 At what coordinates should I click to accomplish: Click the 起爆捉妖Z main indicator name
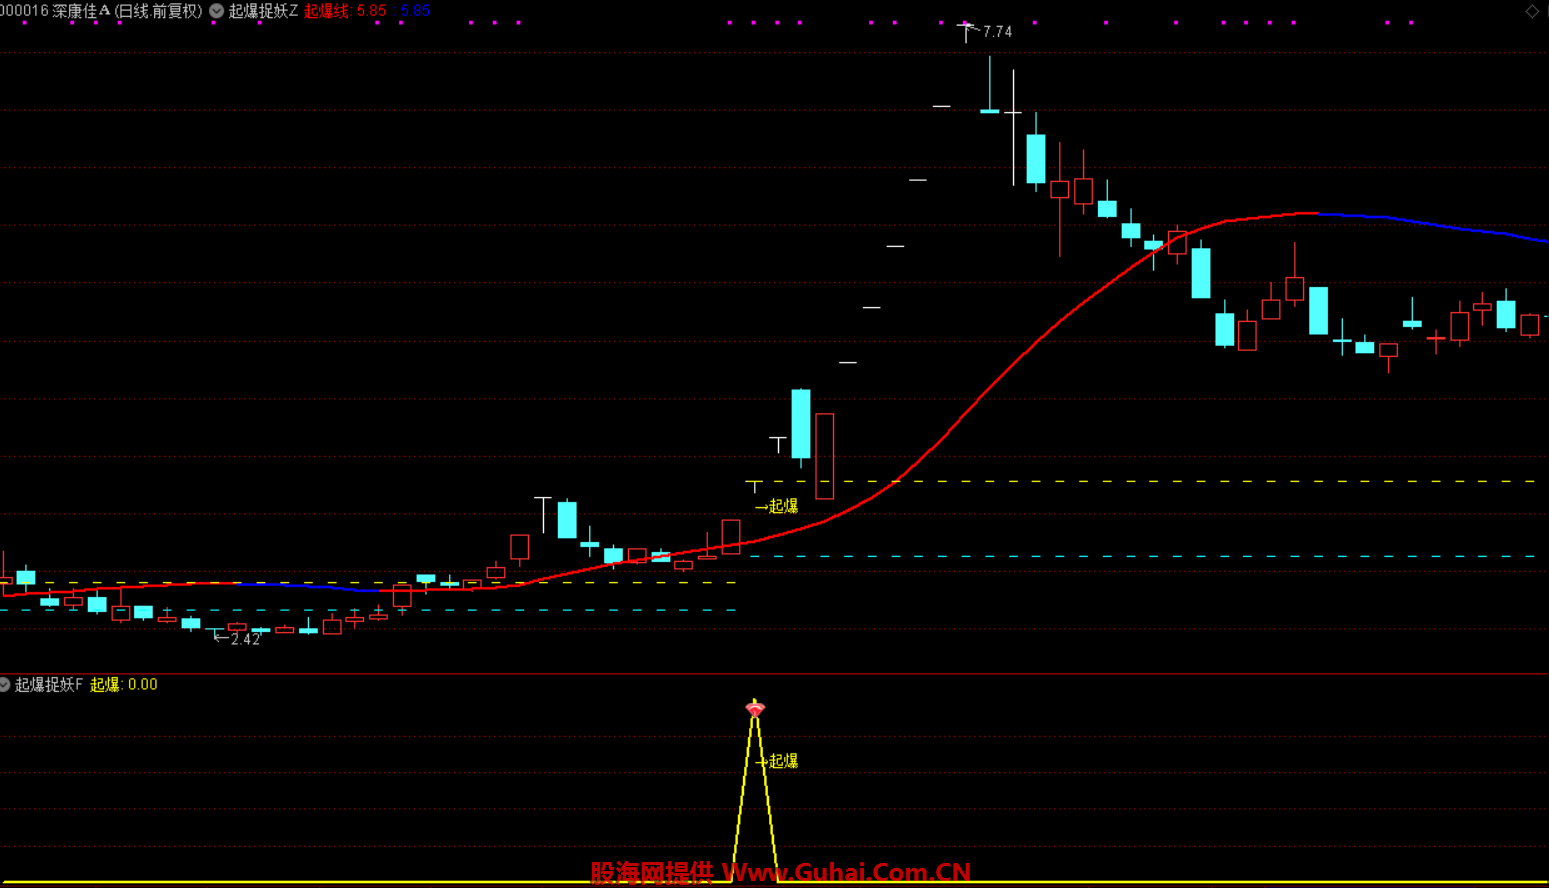[x=263, y=11]
